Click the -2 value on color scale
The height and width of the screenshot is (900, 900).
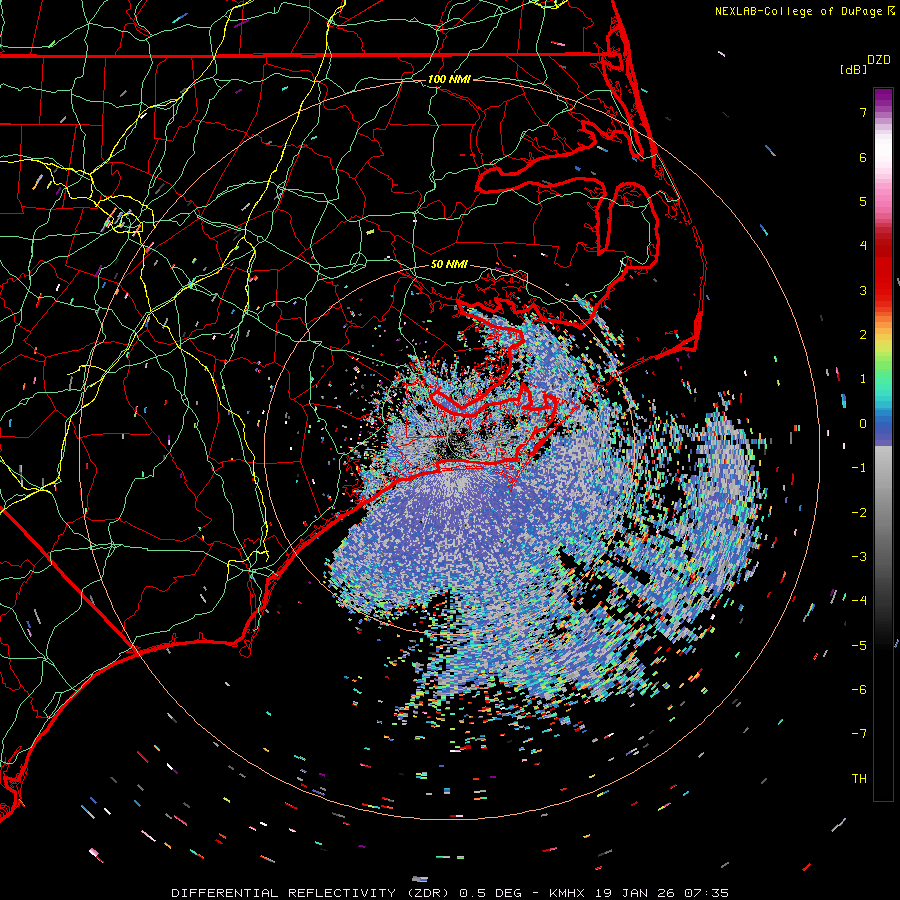tap(859, 513)
